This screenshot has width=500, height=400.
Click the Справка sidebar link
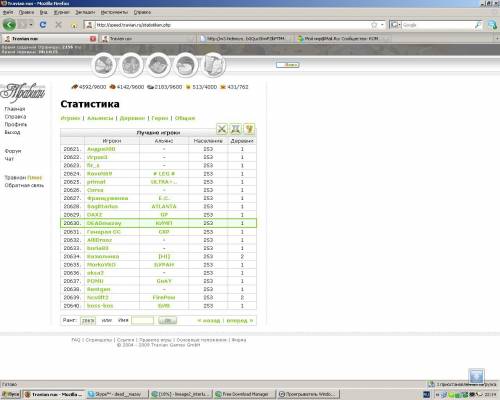coord(15,117)
